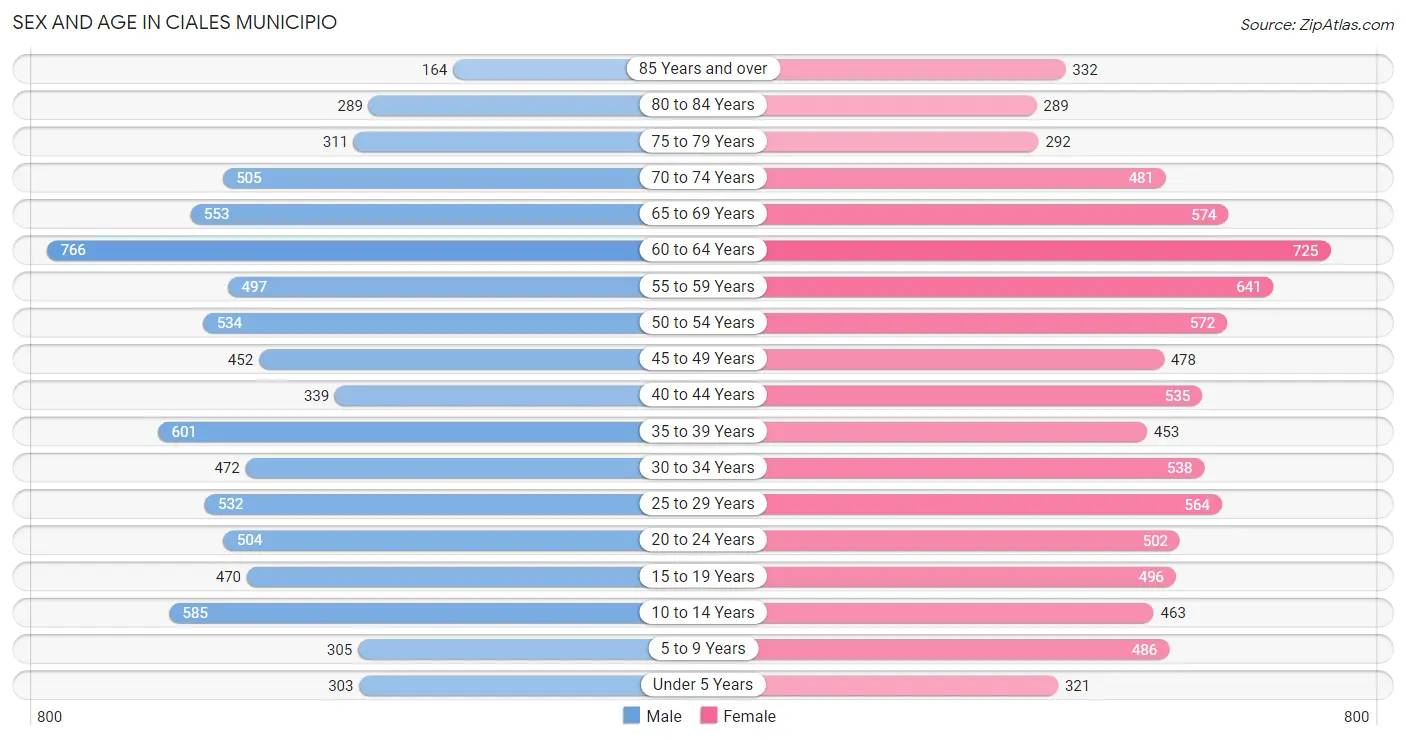Toggle the Female series legend label
1406x740 pixels.
[750, 716]
